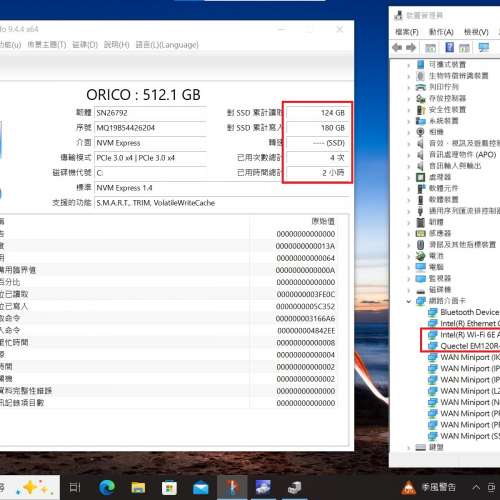
Task: Expand 電池 node
Action: coord(409,256)
